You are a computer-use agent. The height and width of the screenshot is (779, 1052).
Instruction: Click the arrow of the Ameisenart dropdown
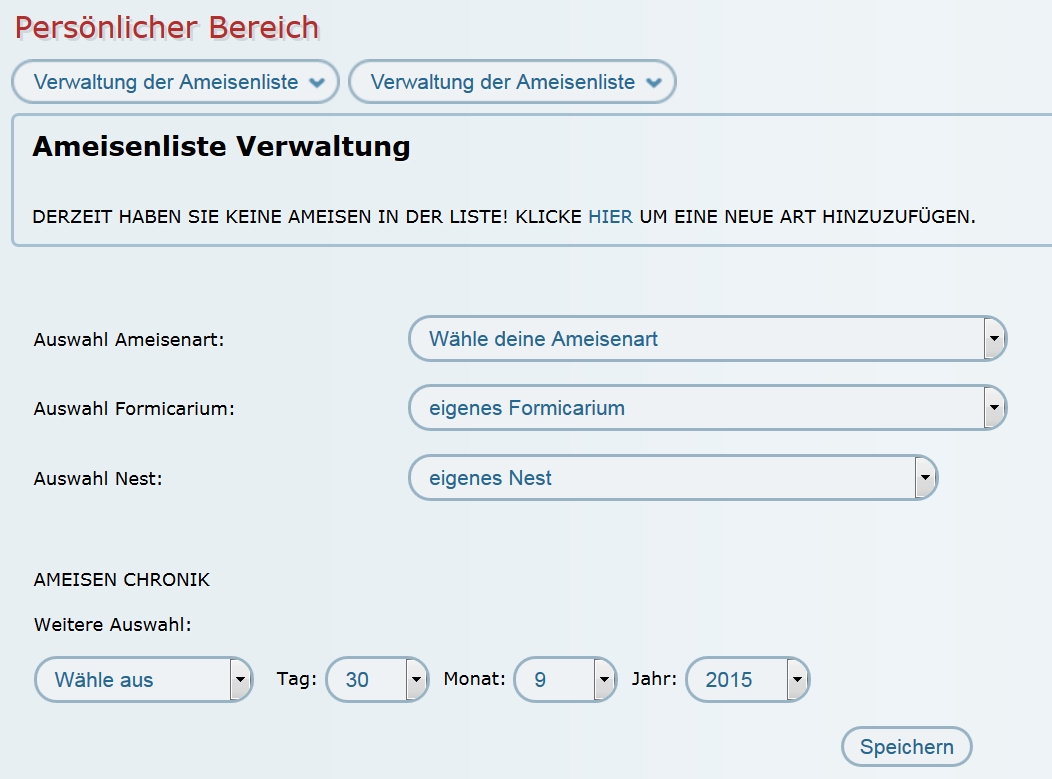tap(993, 339)
